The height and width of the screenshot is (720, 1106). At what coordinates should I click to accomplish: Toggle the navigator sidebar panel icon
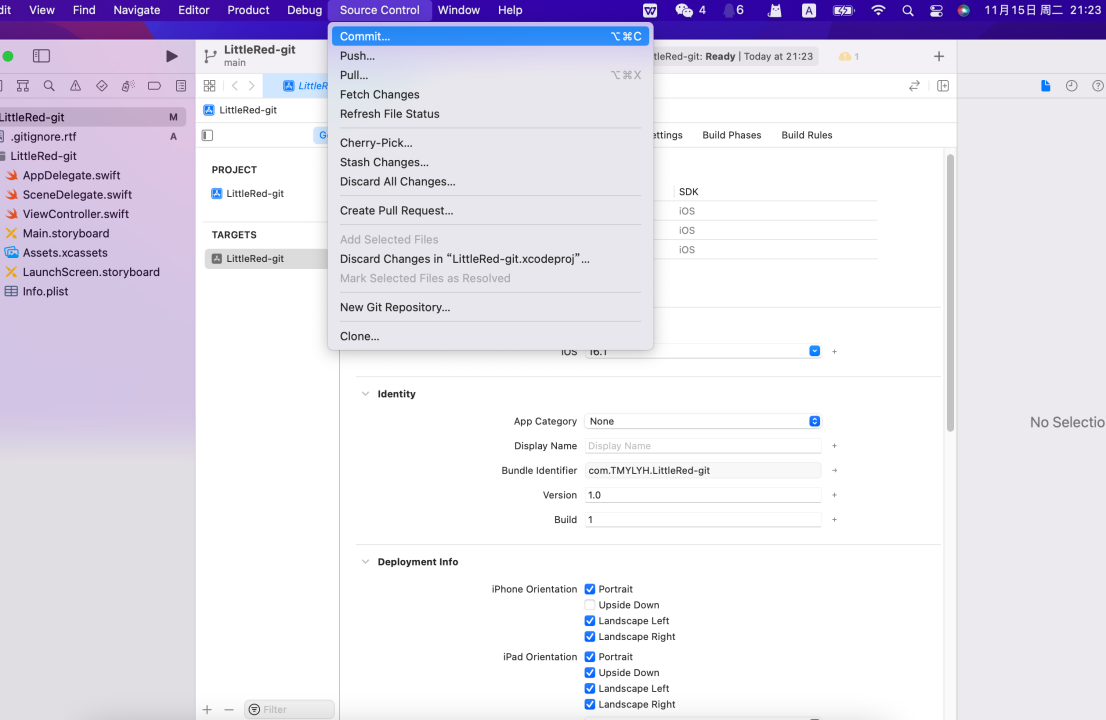[x=42, y=56]
